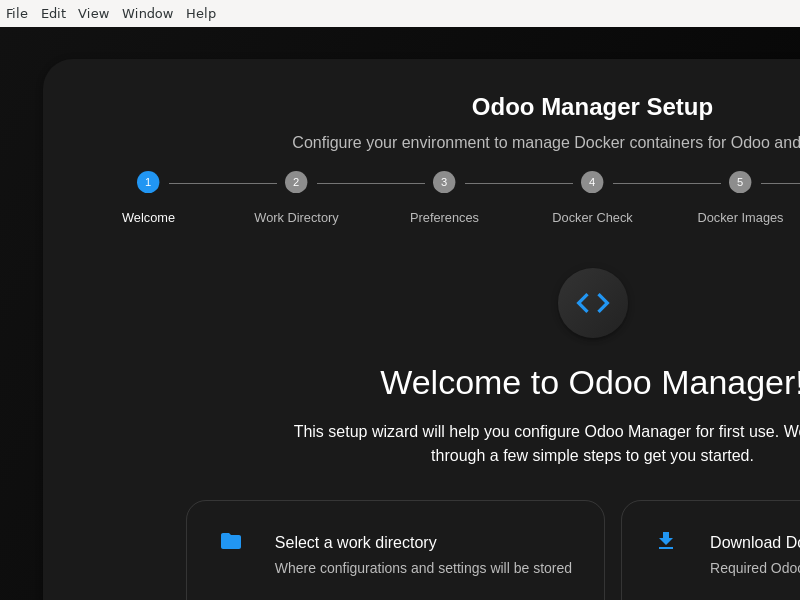
Task: Click the Select a work directory title
Action: tap(356, 542)
